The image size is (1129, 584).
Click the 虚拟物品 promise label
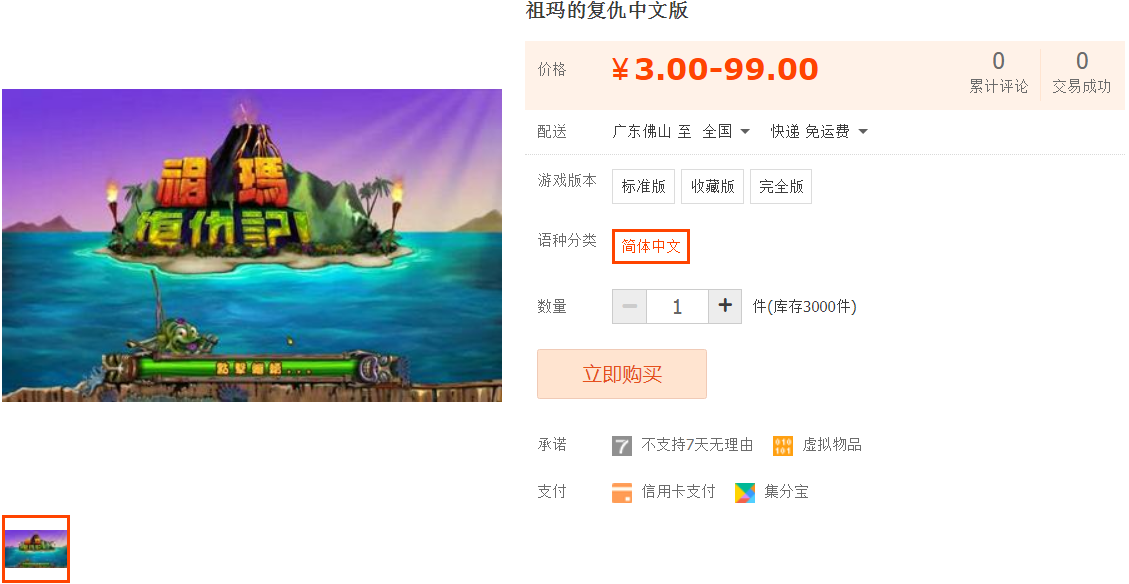point(832,445)
